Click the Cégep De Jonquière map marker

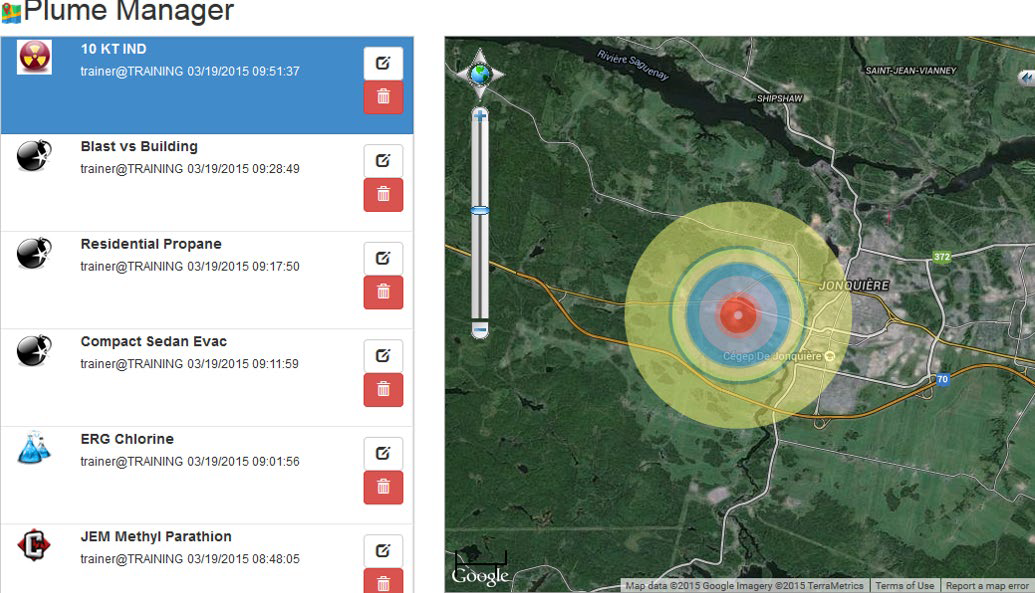pyautogui.click(x=830, y=356)
